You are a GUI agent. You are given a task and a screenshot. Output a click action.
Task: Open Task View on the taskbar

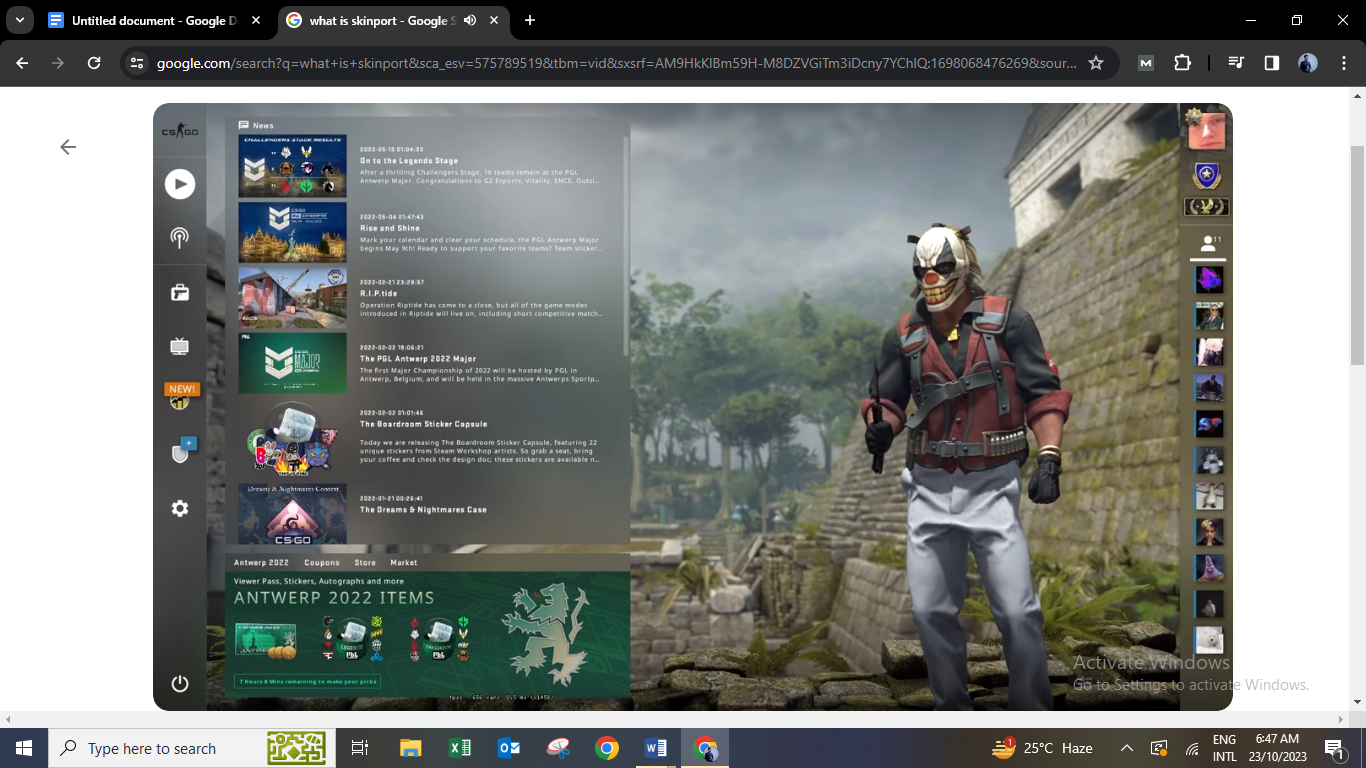coord(360,748)
